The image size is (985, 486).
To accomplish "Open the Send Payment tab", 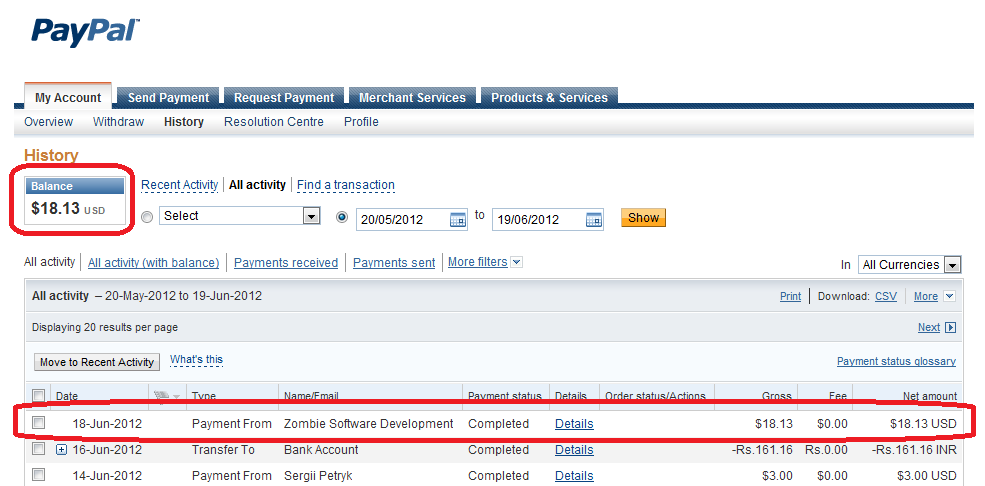I will 168,97.
